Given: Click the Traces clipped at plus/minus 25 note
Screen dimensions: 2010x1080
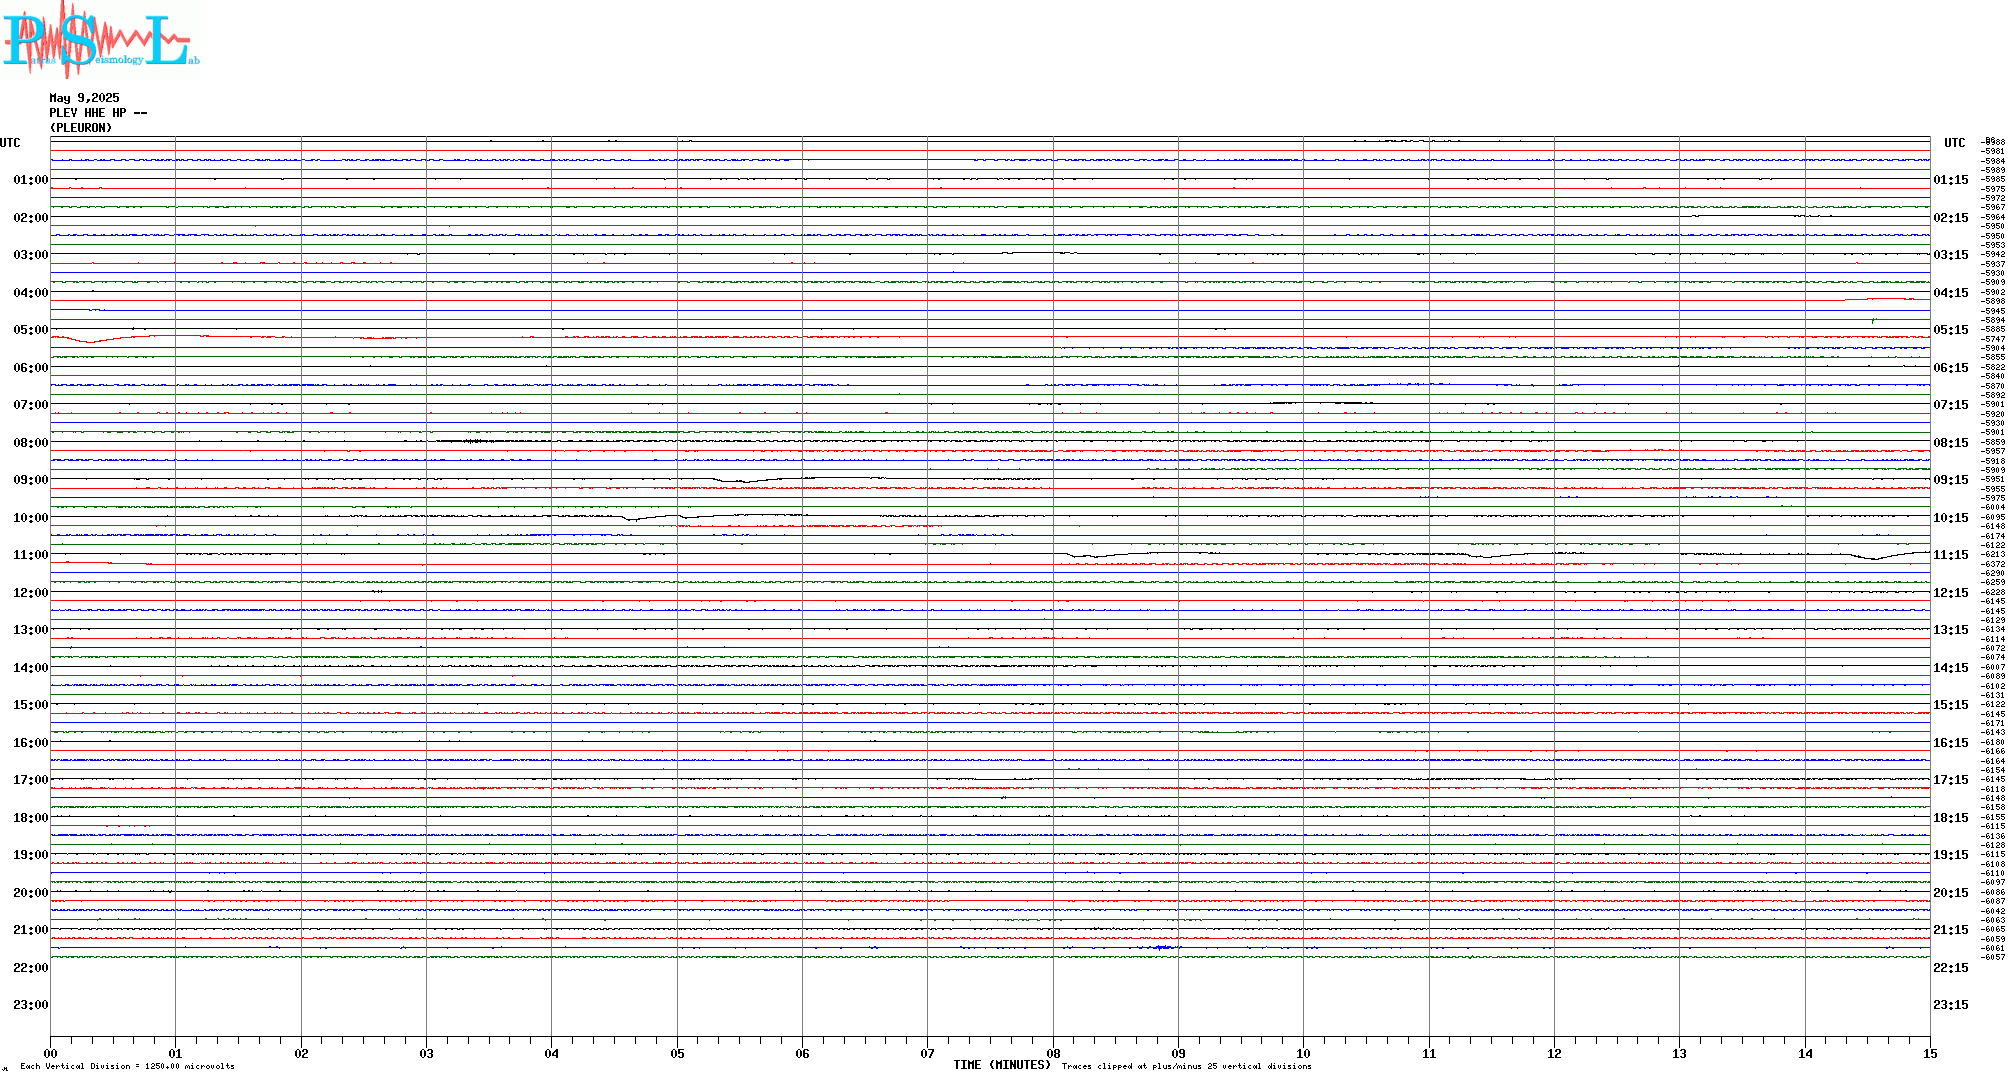Looking at the screenshot, I should 1187,1066.
